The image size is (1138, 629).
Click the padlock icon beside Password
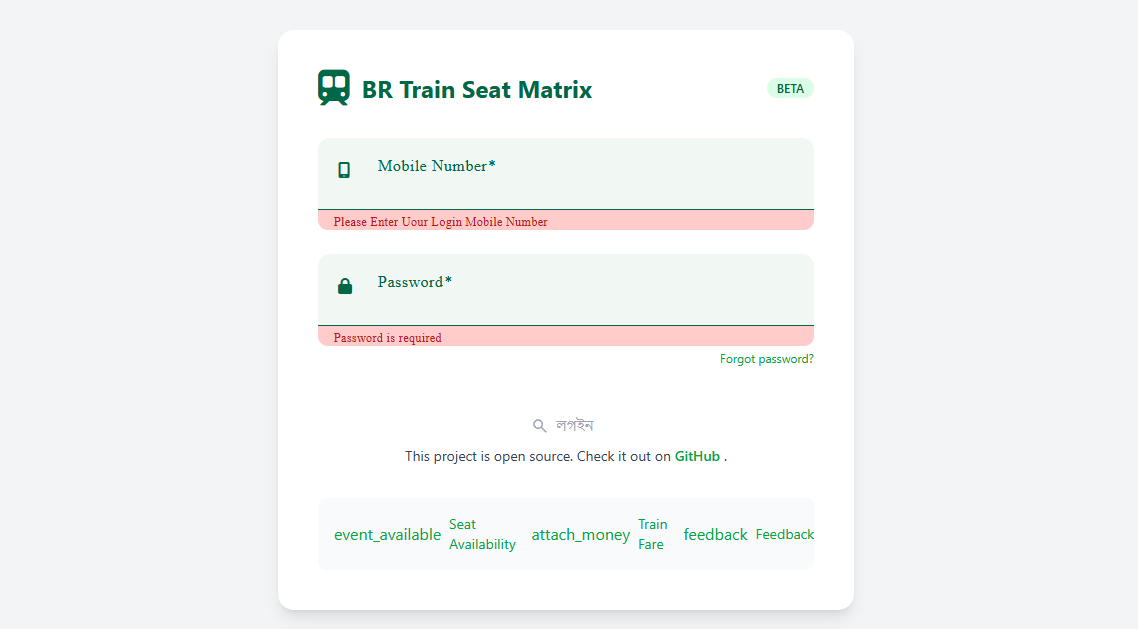[345, 286]
